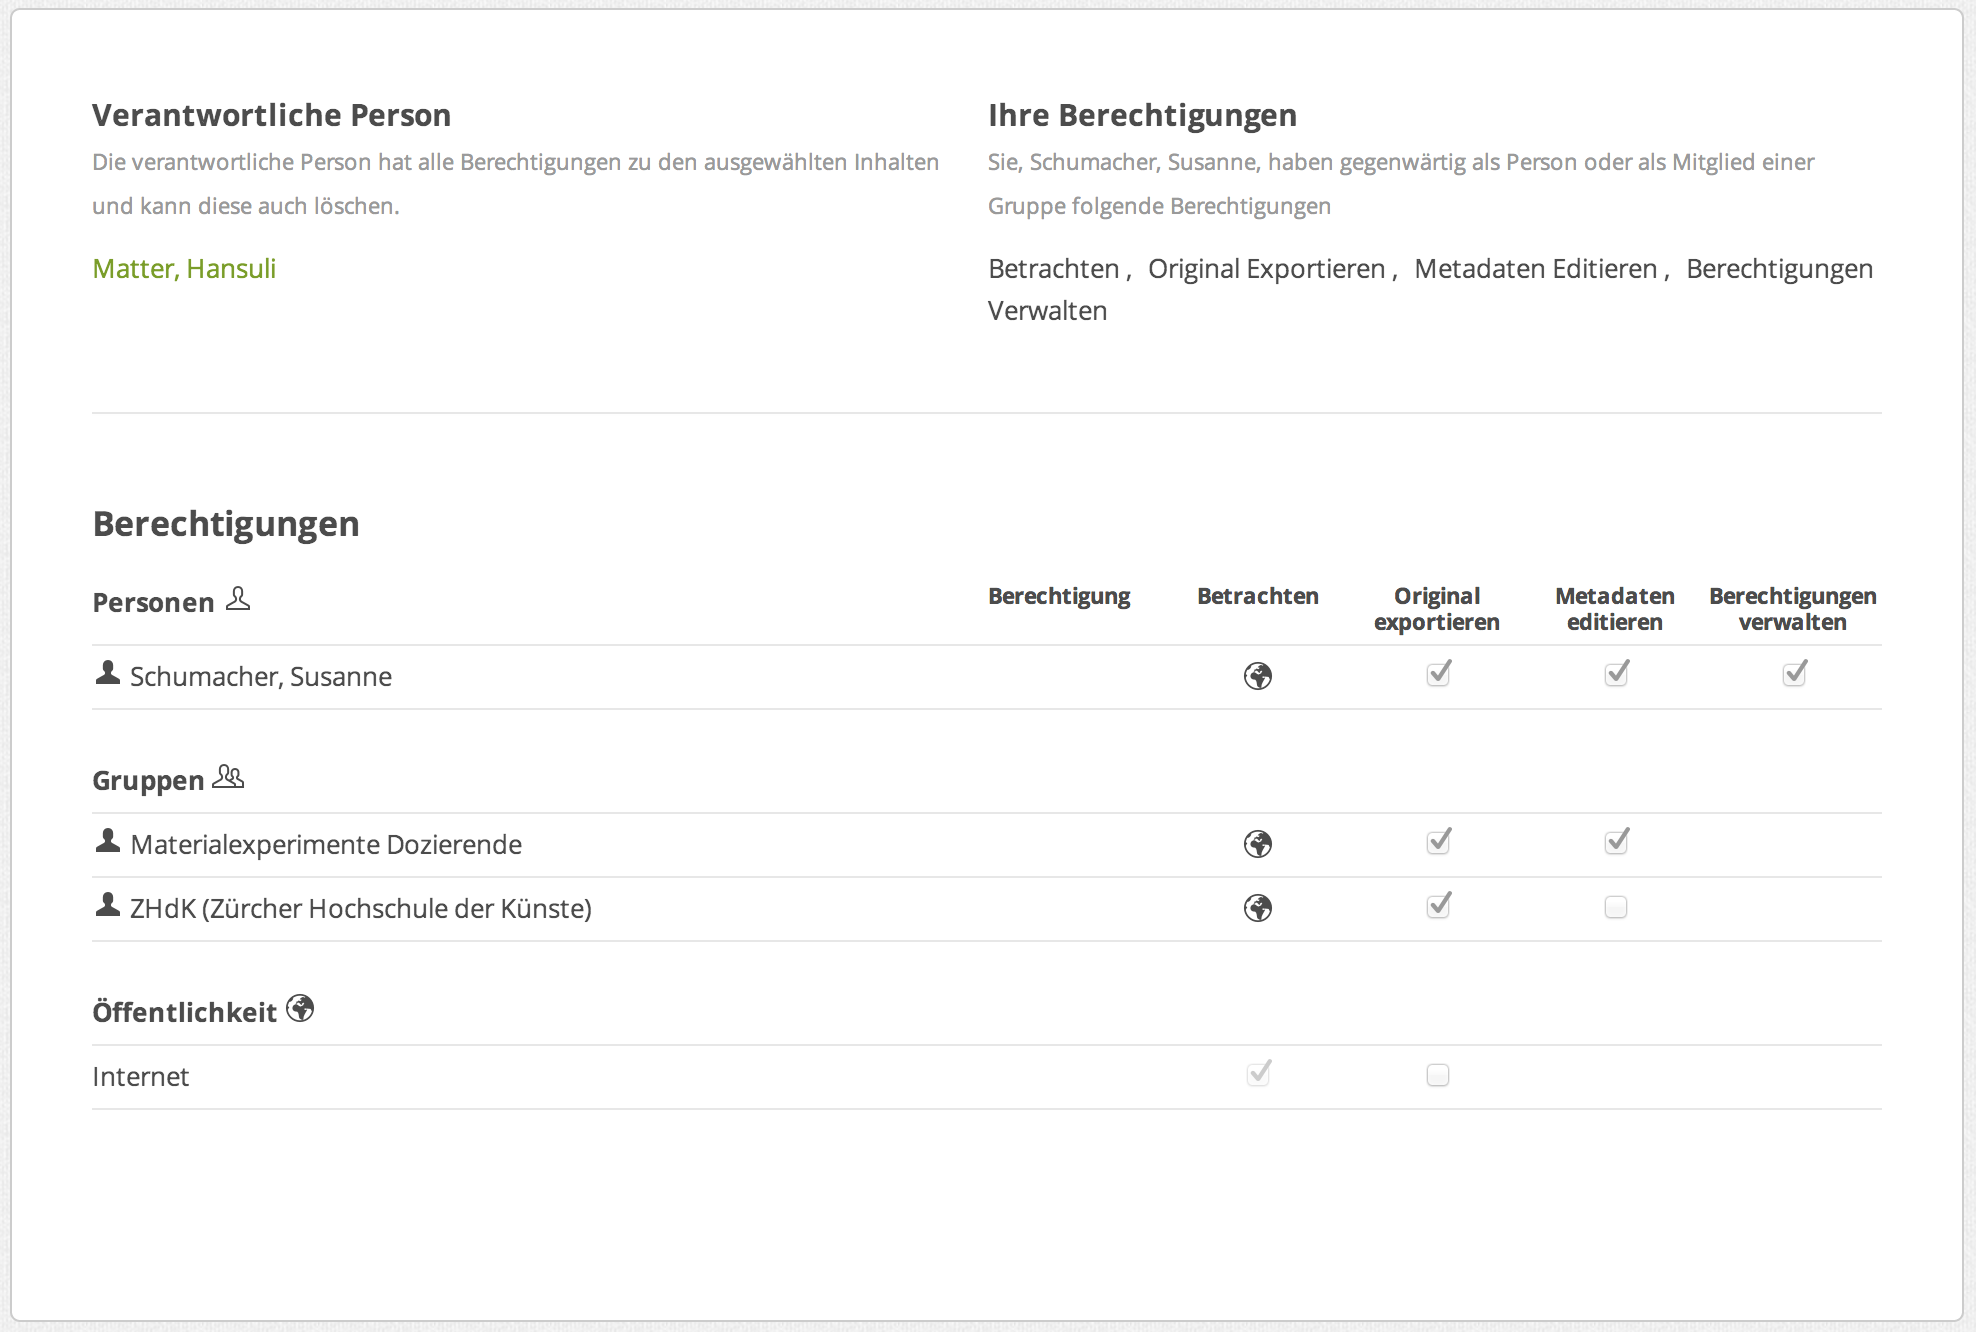The width and height of the screenshot is (1976, 1332).
Task: Toggle Original exportieren for ZHdK group
Action: pos(1437,907)
